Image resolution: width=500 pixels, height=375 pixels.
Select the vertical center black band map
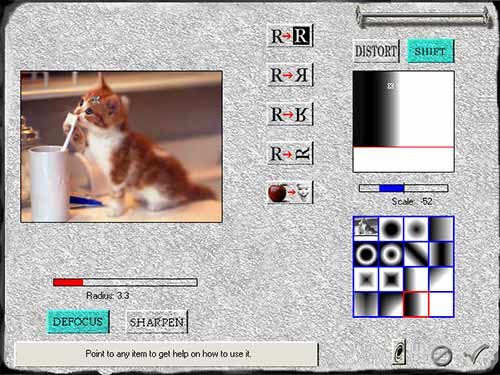click(441, 254)
